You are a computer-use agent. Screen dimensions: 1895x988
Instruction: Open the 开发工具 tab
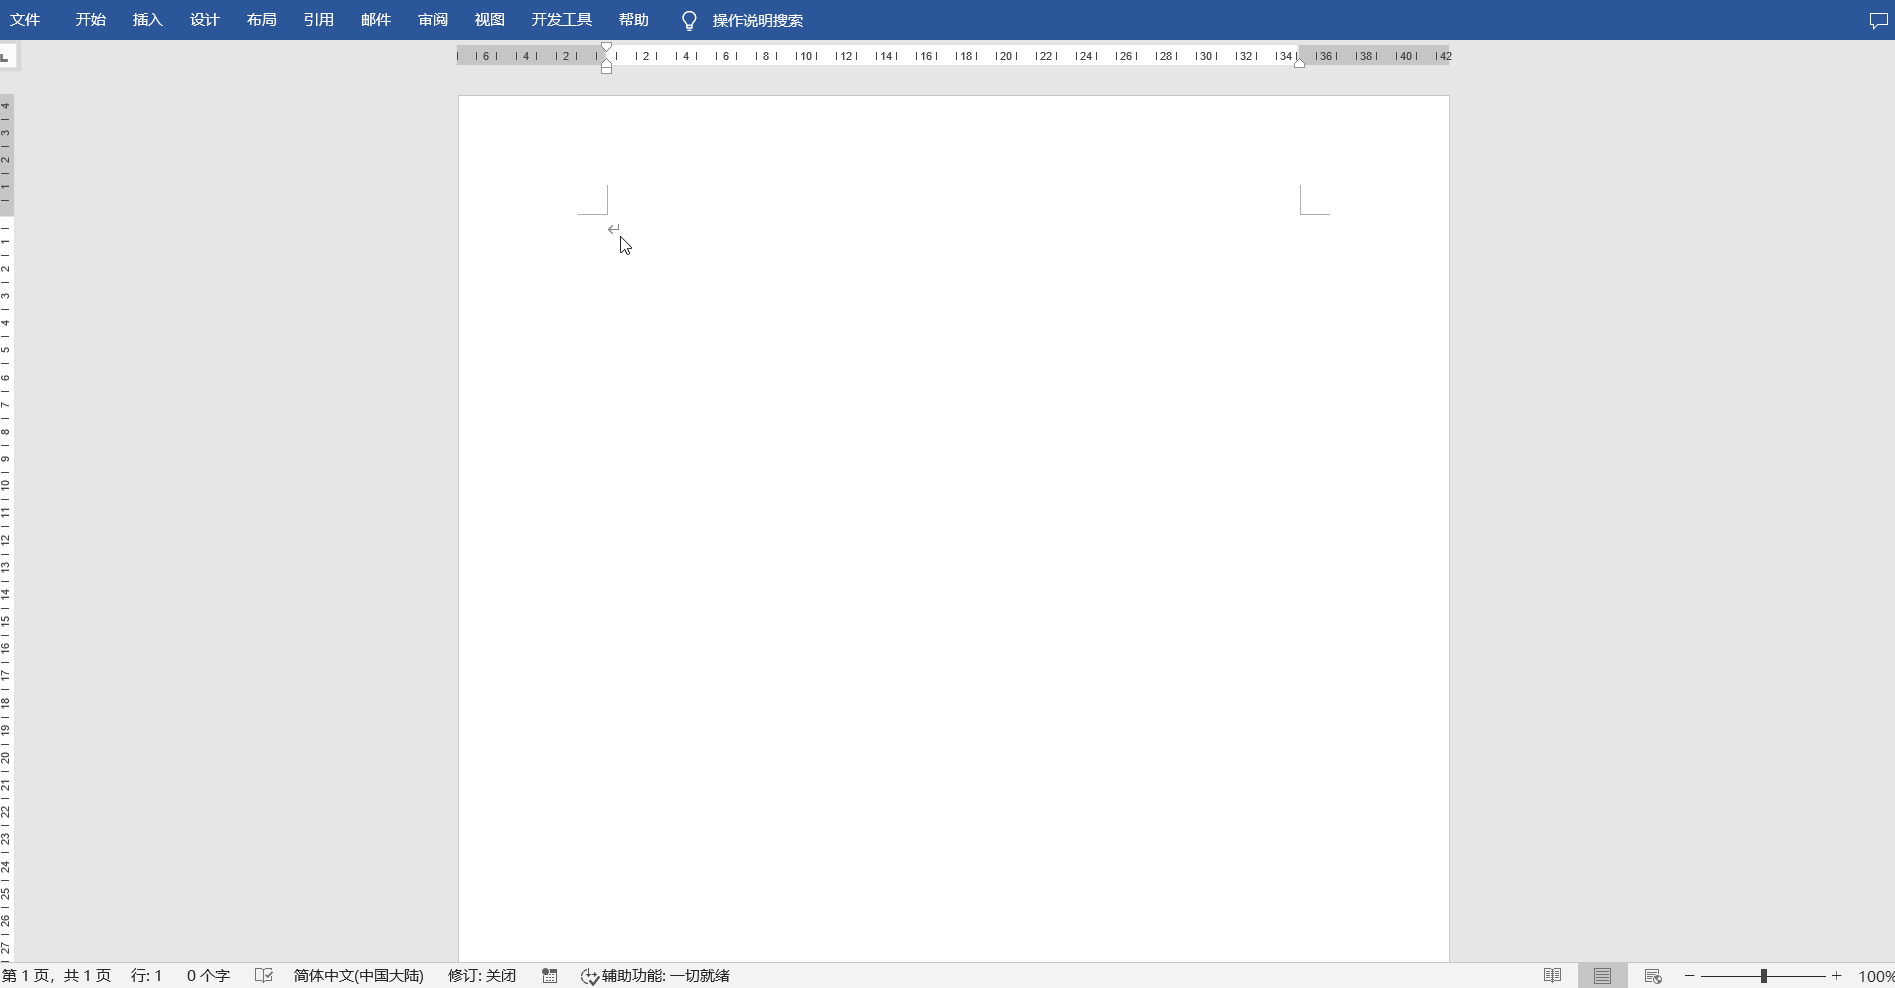tap(561, 20)
